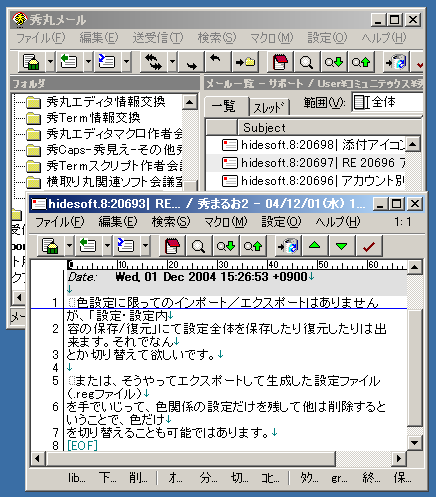The height and width of the screenshot is (497, 436).
Task: Select folder 横取り丸関連ソフト会議室
Action: click(x=114, y=182)
